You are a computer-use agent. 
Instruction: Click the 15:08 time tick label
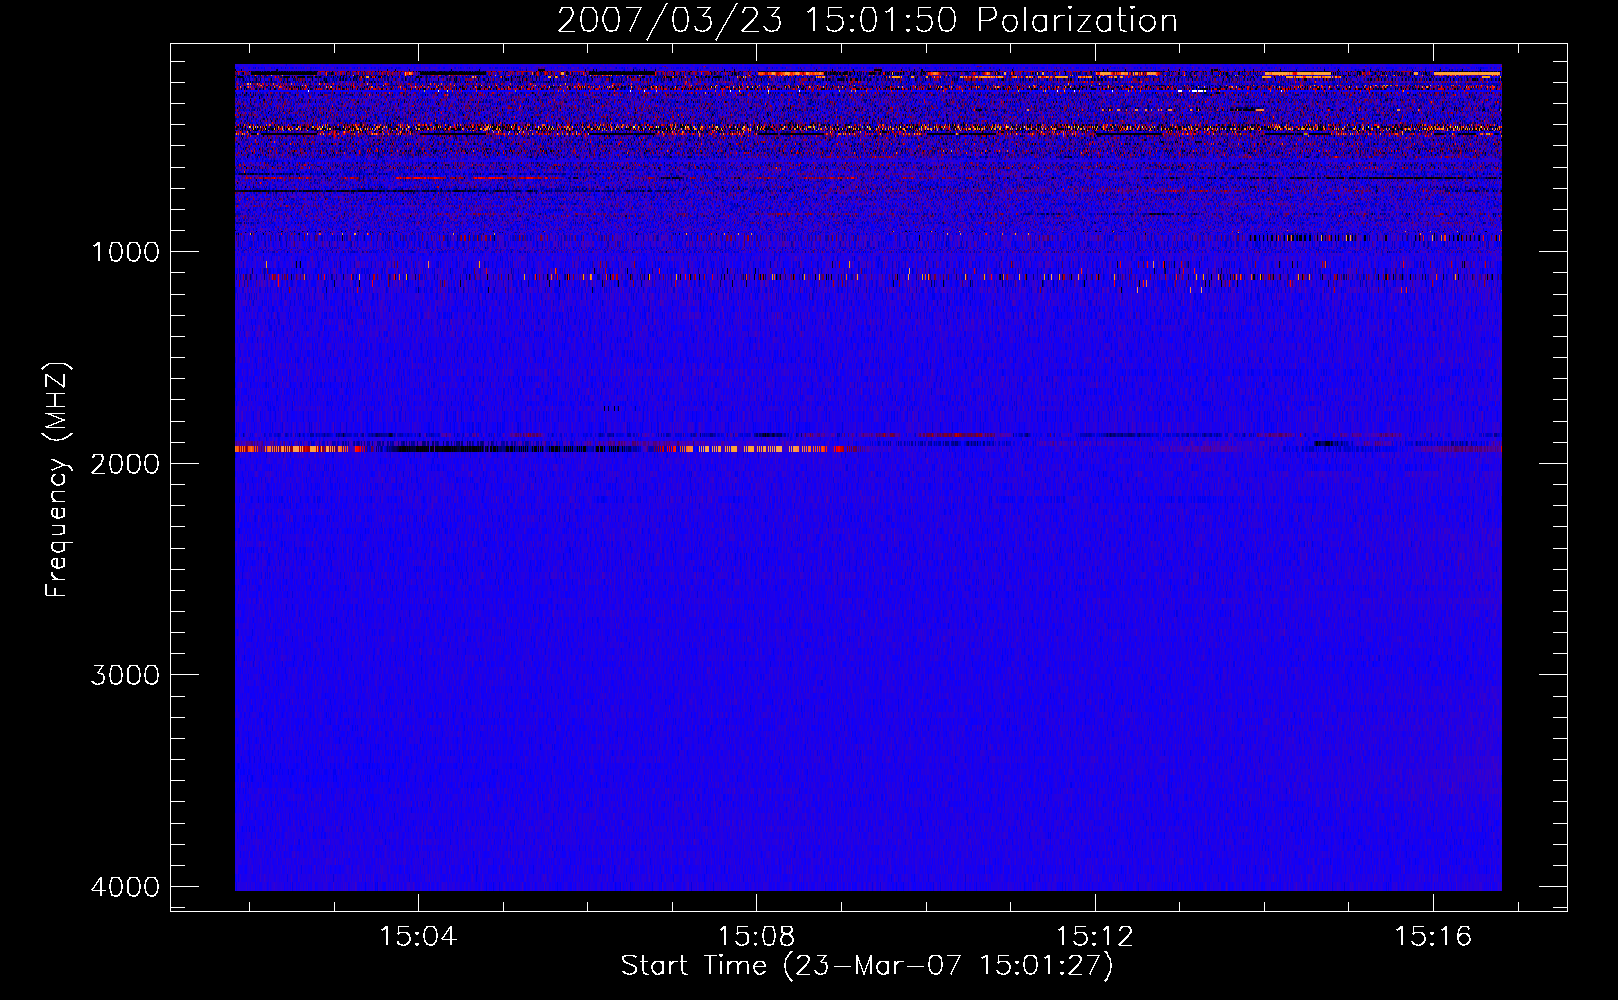[x=756, y=937]
